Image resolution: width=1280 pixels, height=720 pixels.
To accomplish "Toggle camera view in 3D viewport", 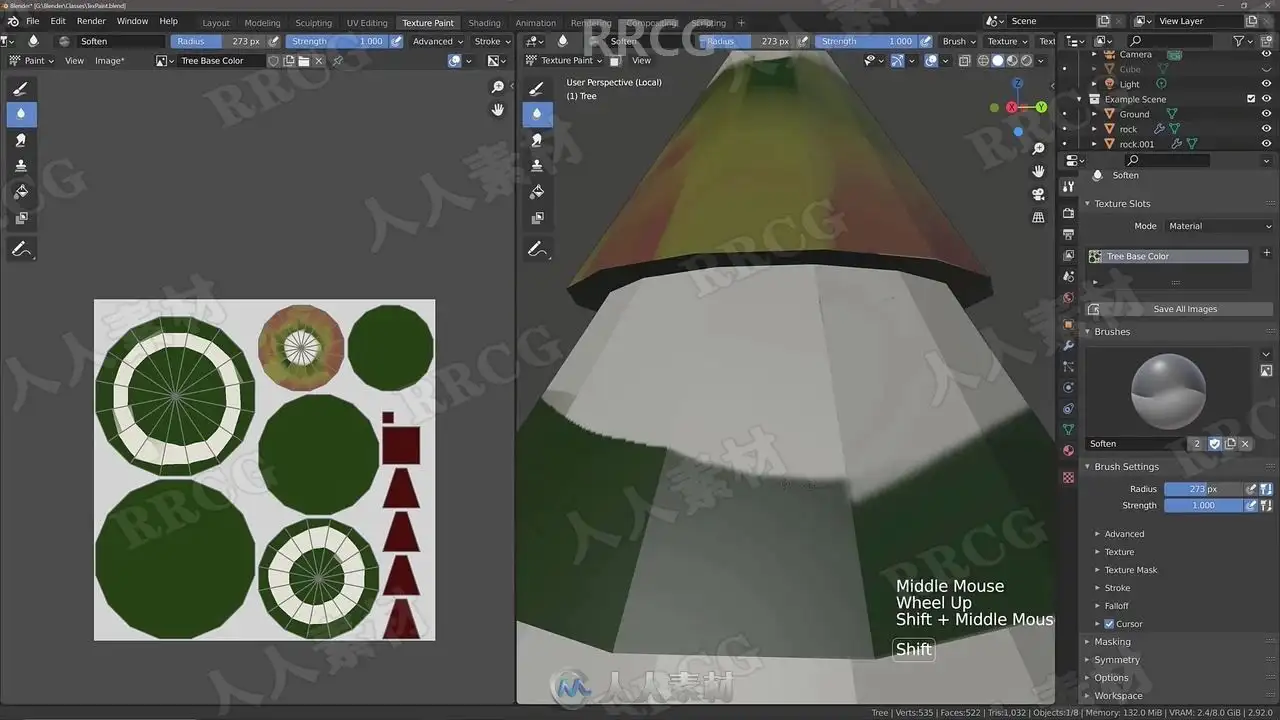I will (x=1038, y=194).
